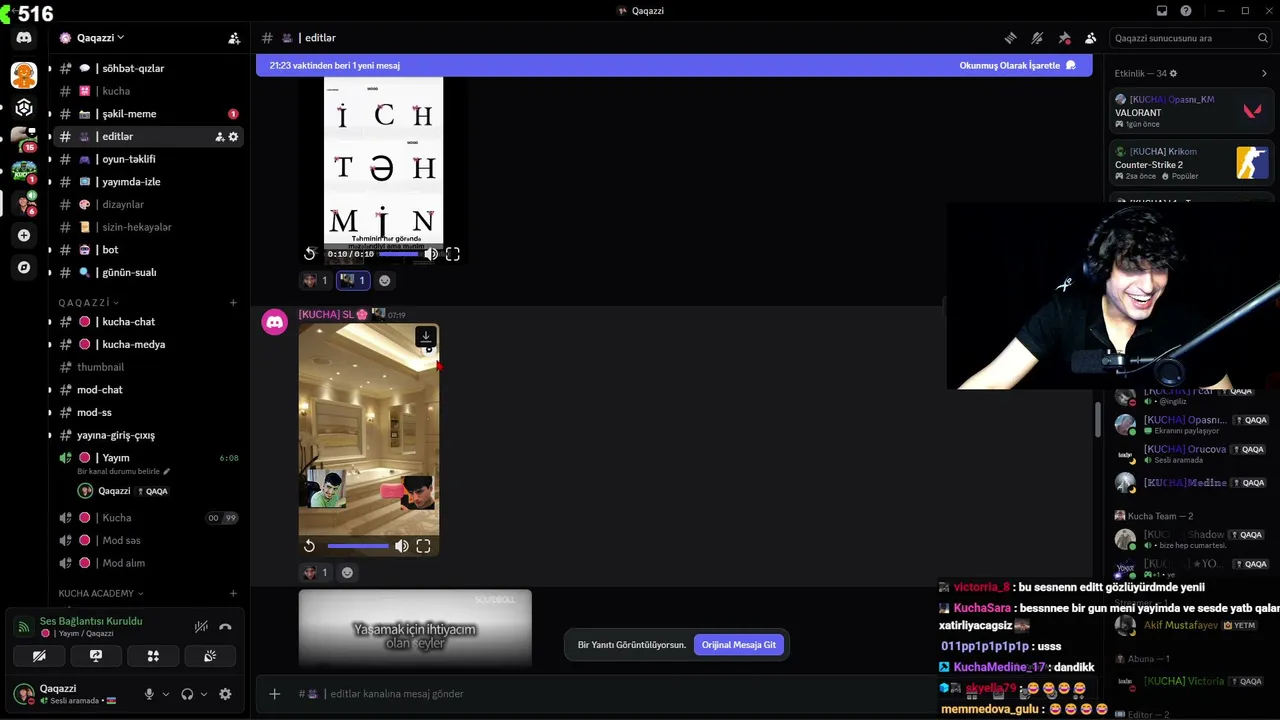Remove your highlighted reaction on the İCH TƏHMİN video

pos(352,281)
